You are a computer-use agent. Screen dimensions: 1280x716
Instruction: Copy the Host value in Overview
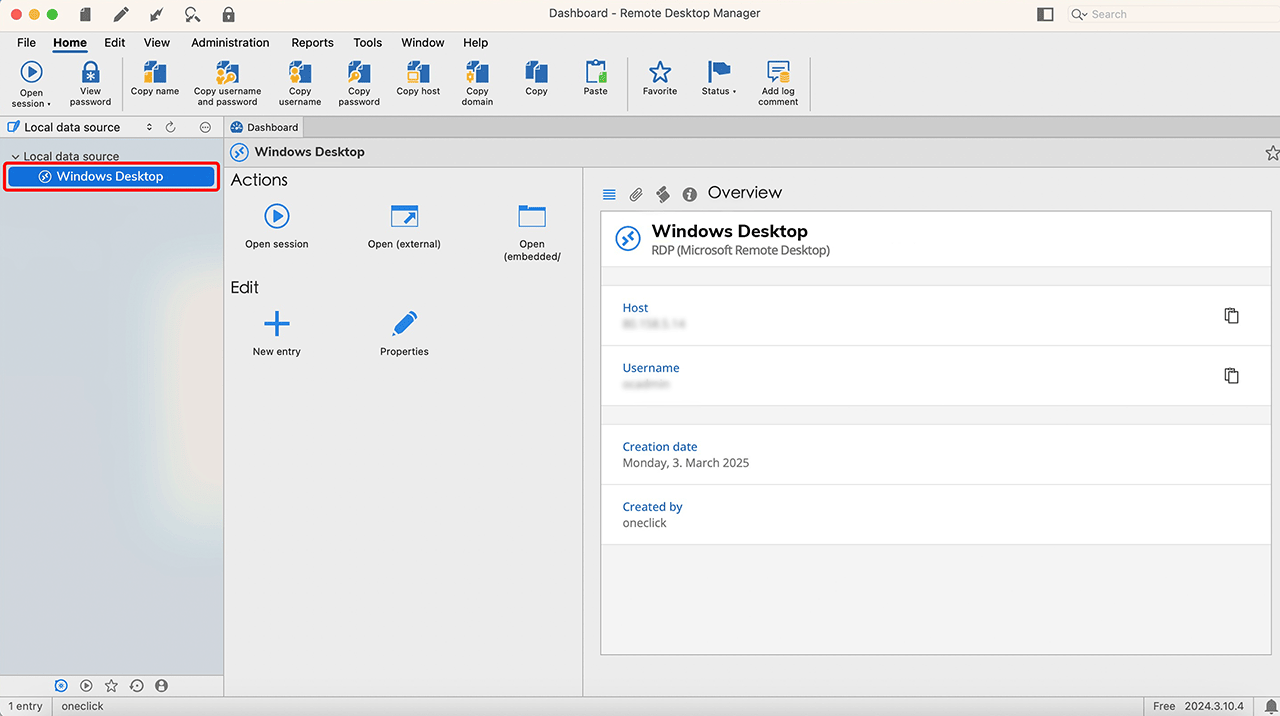point(1231,316)
